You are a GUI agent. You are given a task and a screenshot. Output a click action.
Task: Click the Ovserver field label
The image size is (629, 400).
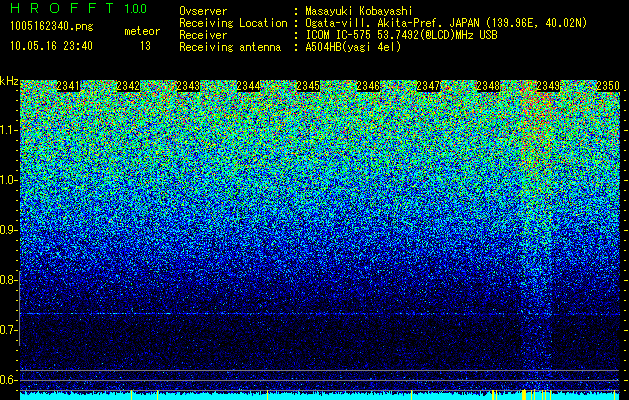203,11
